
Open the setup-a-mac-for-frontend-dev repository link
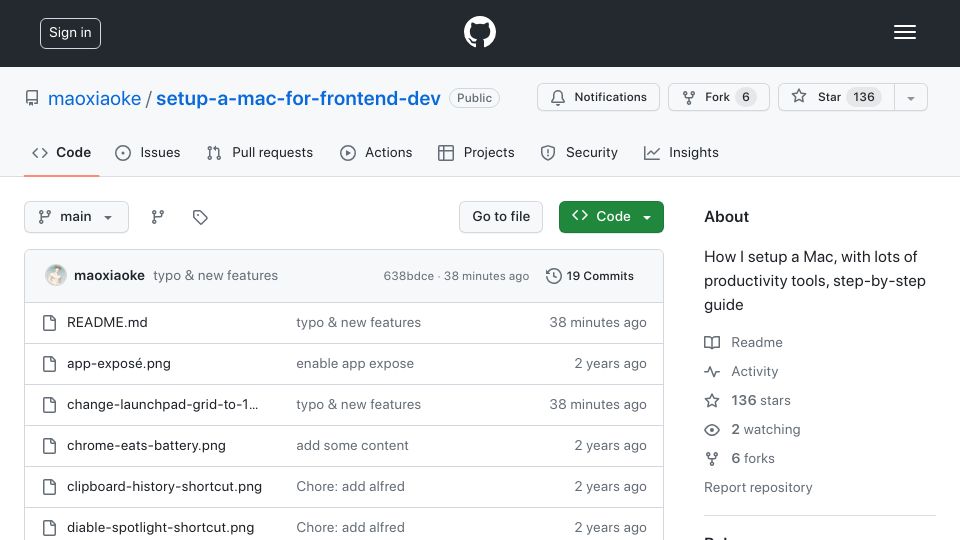coord(298,99)
